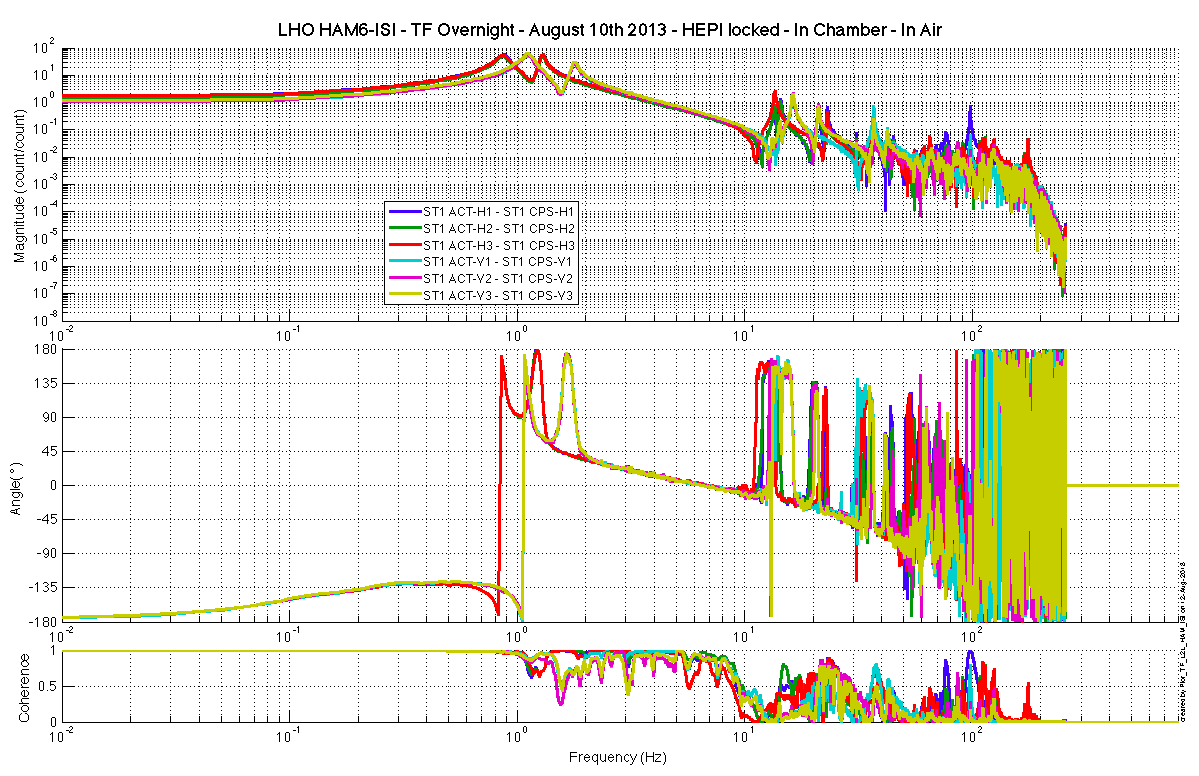Select legend entry 'ST1 ACT-H3 - ST1 CPS-H3'

coord(499,245)
